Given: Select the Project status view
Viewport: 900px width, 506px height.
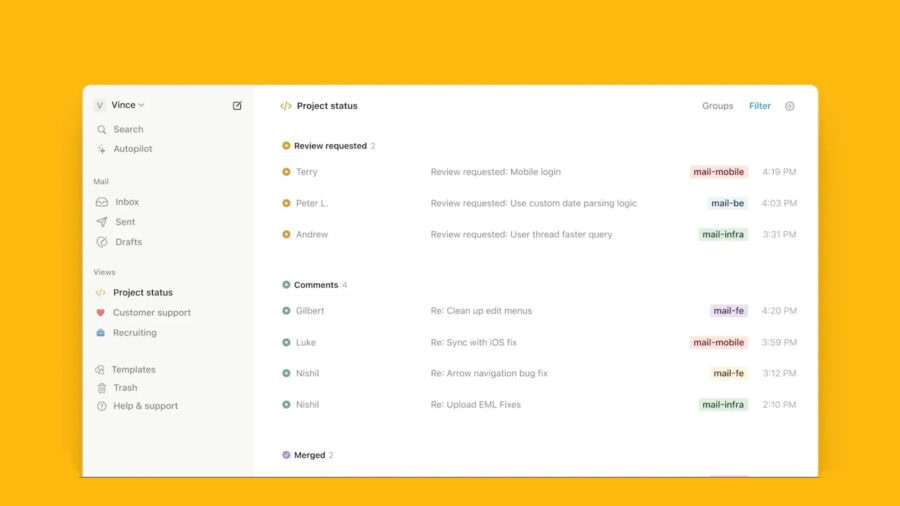Looking at the screenshot, I should tap(143, 293).
